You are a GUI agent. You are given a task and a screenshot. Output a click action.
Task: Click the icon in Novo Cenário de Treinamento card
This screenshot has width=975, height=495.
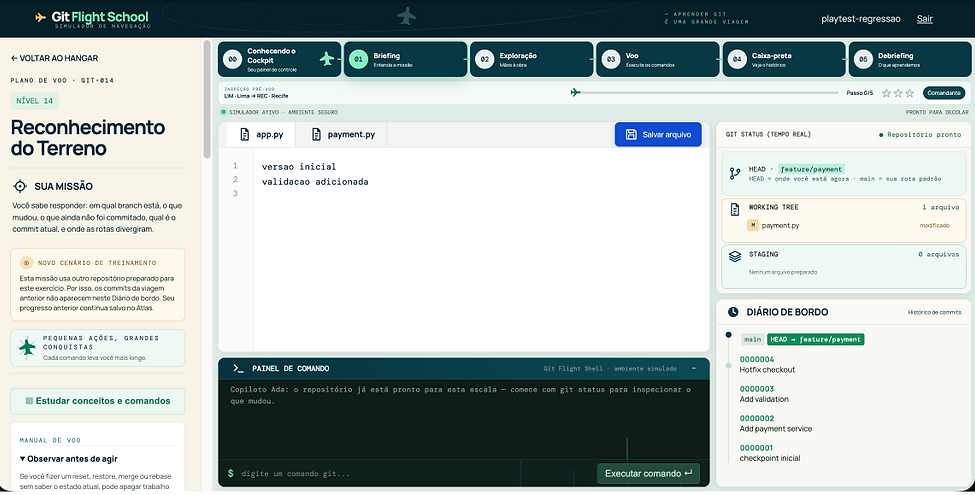click(26, 262)
